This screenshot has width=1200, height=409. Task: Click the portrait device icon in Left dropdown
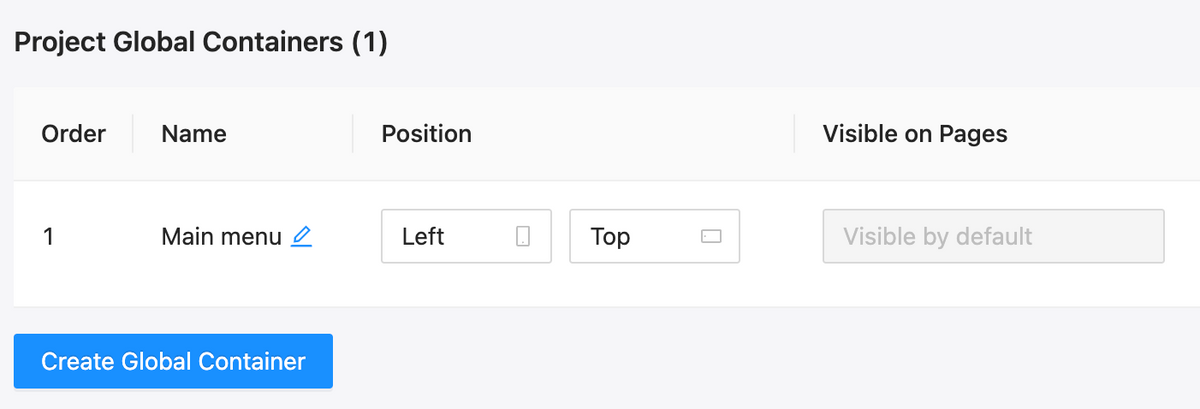pyautogui.click(x=522, y=237)
